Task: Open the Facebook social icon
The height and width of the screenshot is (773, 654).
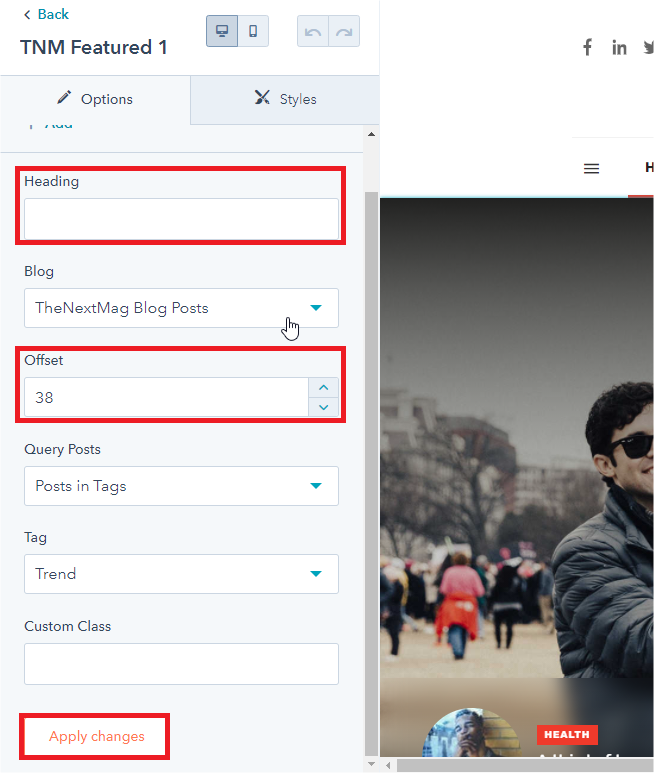Action: tap(588, 47)
